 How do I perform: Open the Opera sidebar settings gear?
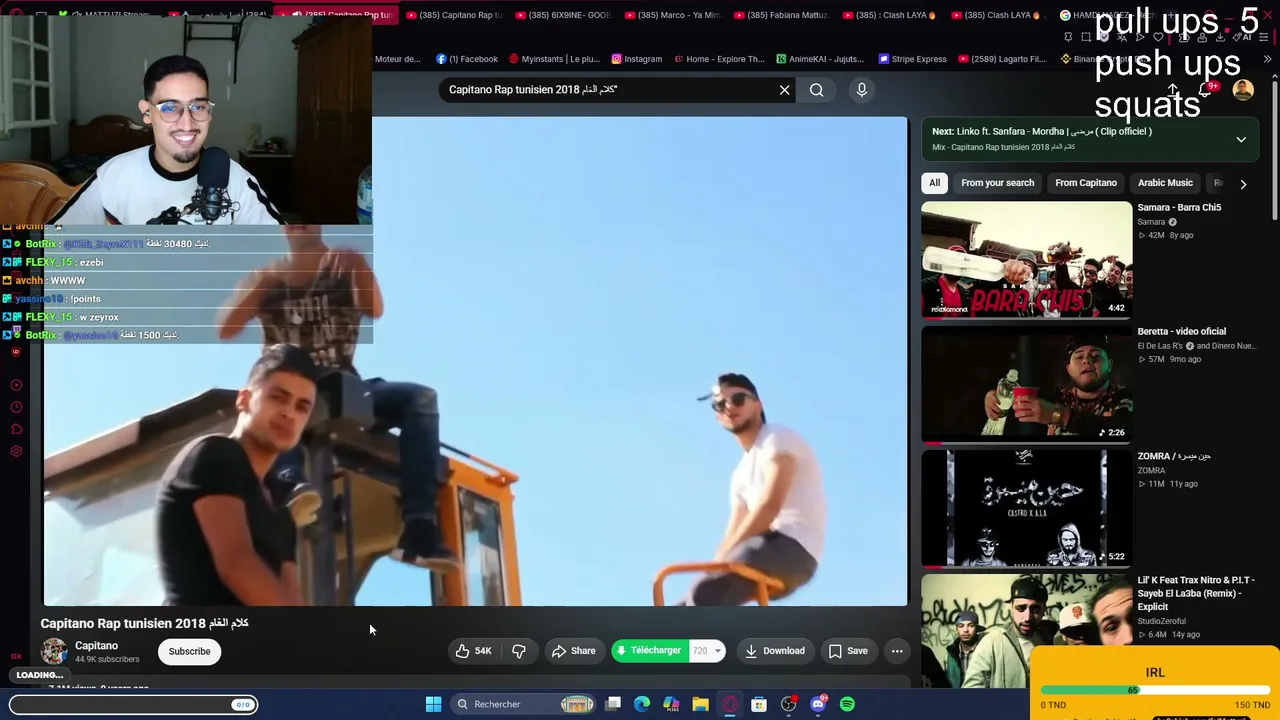[x=16, y=451]
